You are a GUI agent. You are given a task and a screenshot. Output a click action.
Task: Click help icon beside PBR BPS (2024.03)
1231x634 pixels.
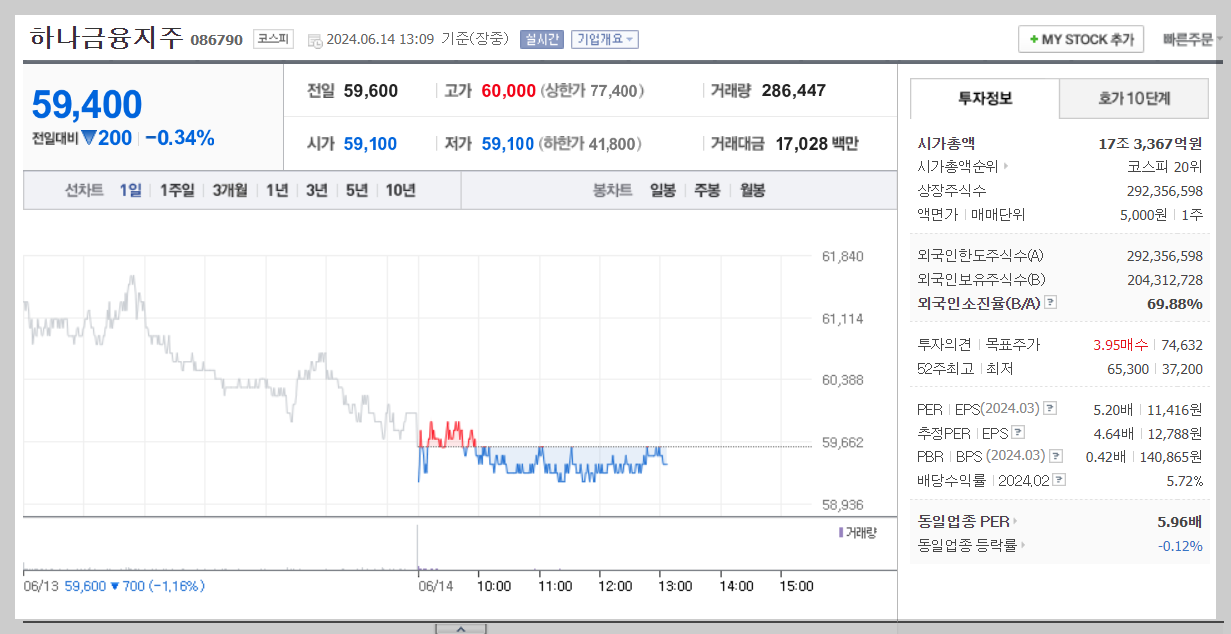pos(1058,457)
